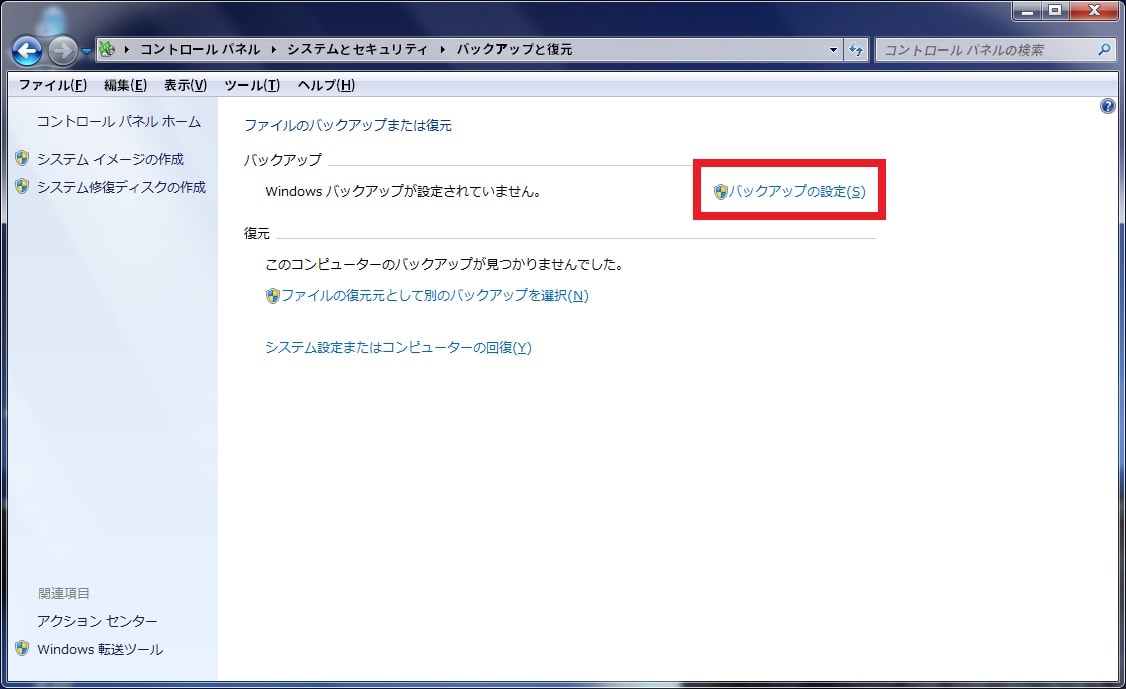Open システム イメージの作成
The width and height of the screenshot is (1126, 689).
[111, 159]
